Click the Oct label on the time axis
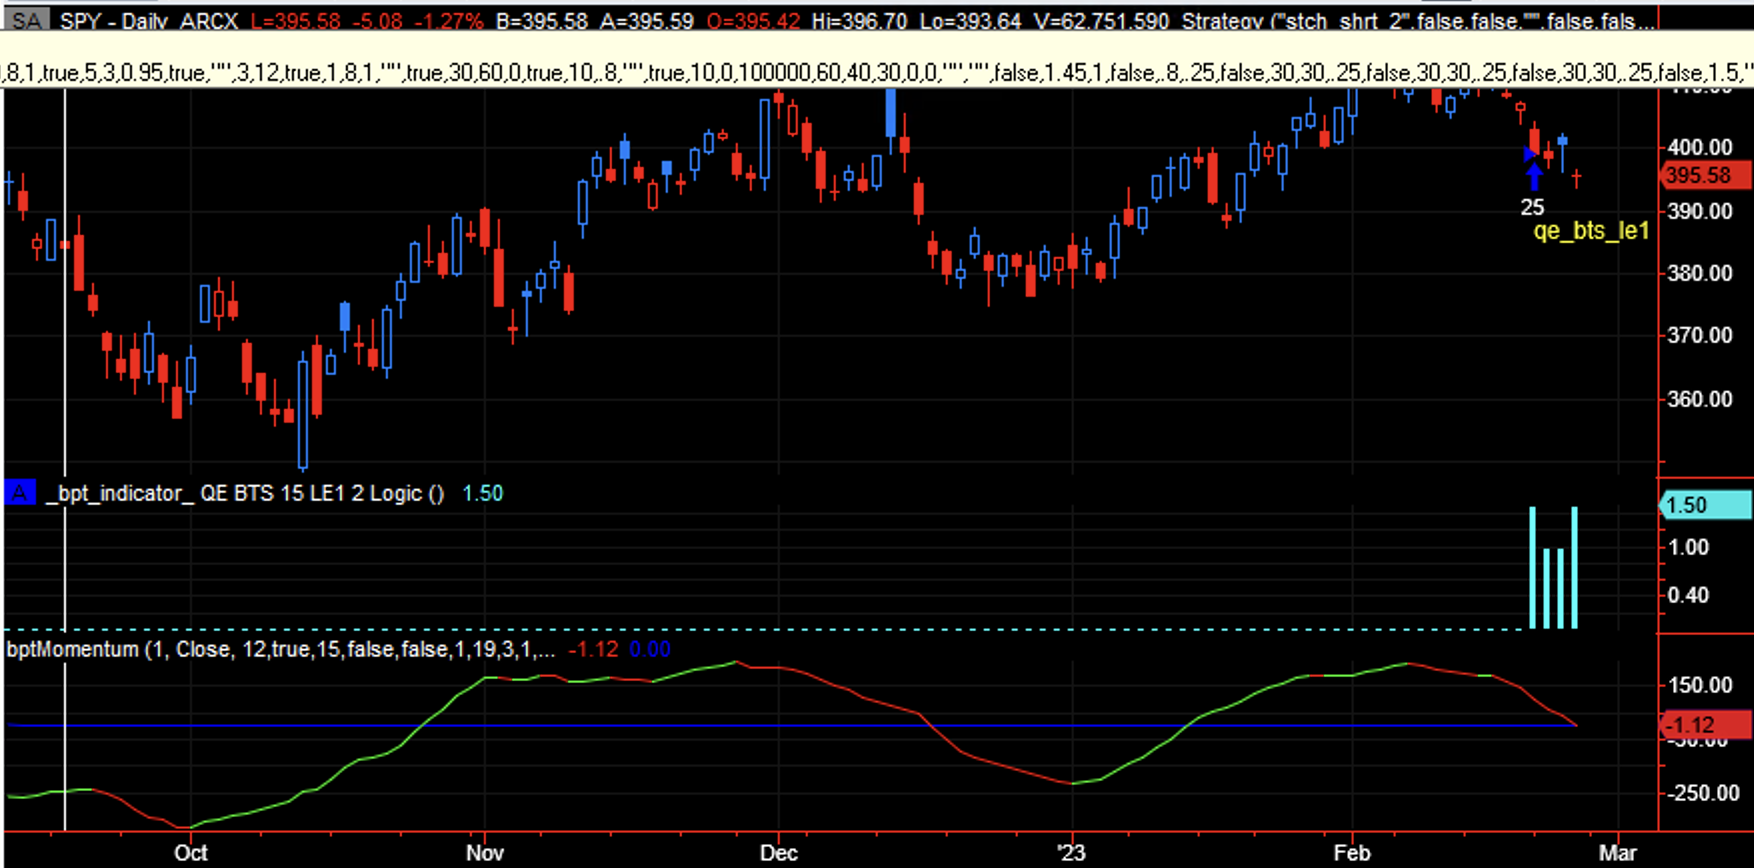Viewport: 1754px width, 868px height. (x=191, y=853)
